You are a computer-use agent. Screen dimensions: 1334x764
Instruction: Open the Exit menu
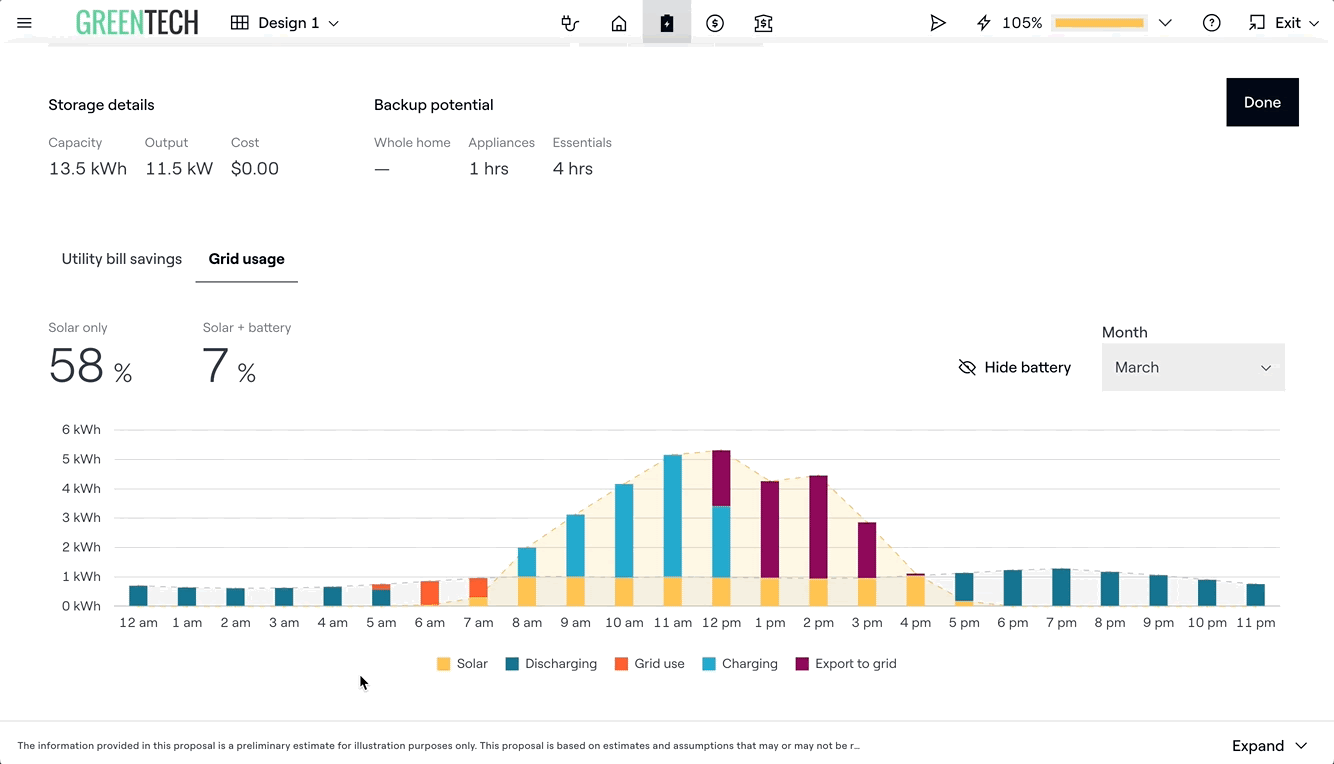click(1284, 23)
